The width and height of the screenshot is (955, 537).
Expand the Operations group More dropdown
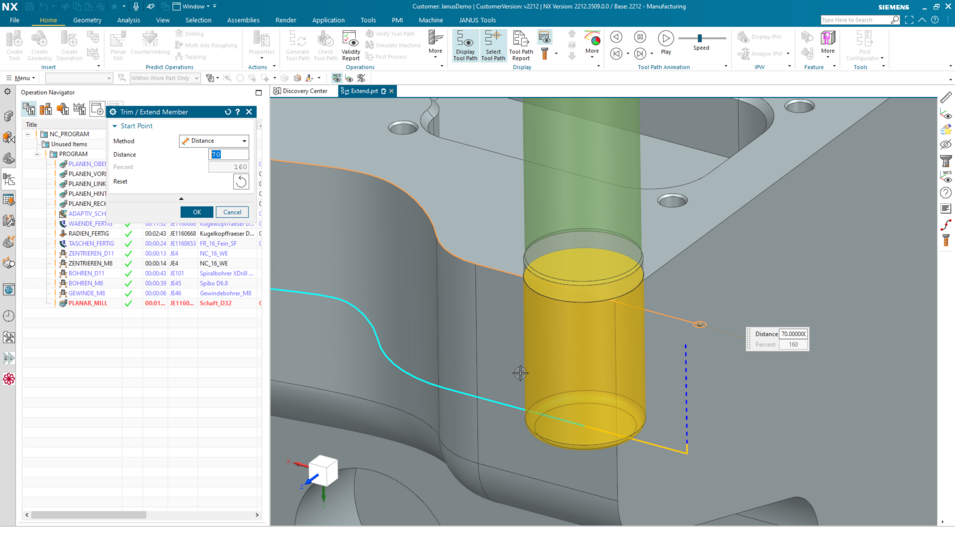(x=435, y=43)
